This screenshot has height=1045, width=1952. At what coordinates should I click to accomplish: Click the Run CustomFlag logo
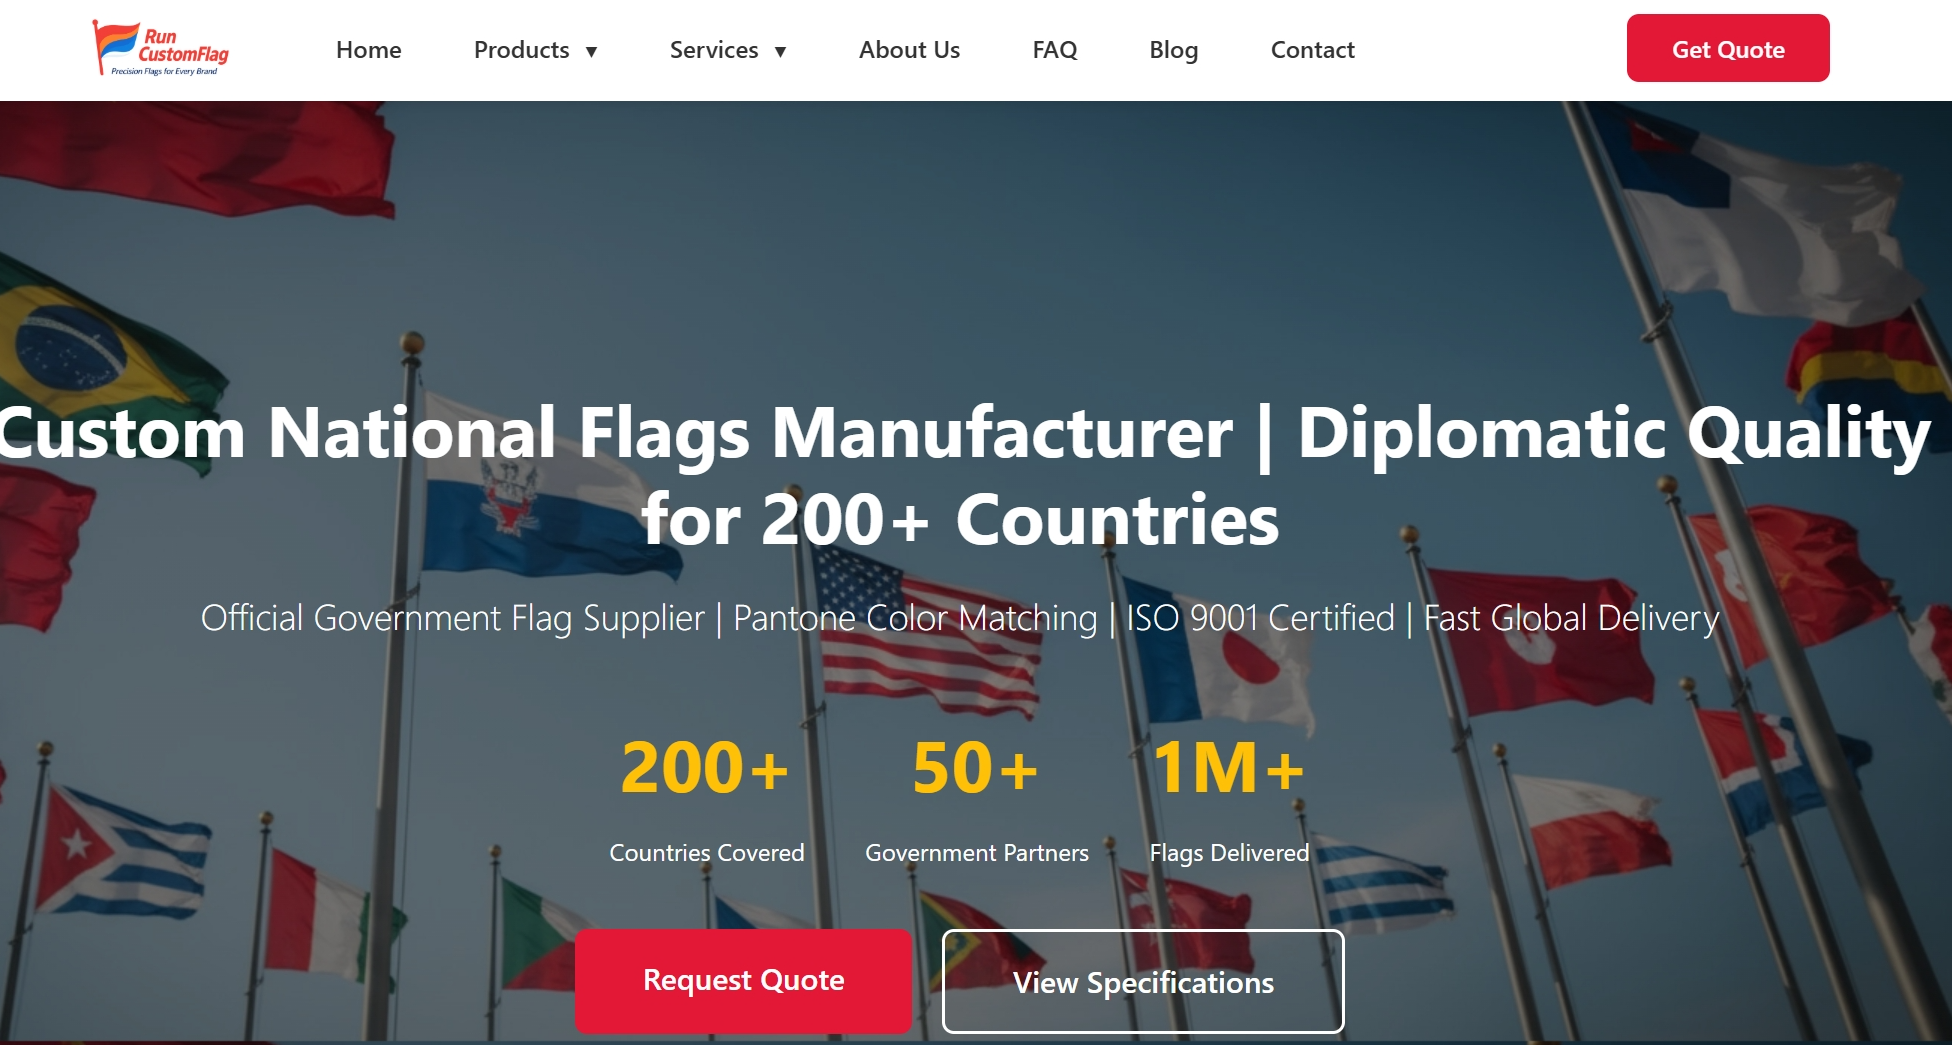tap(161, 49)
